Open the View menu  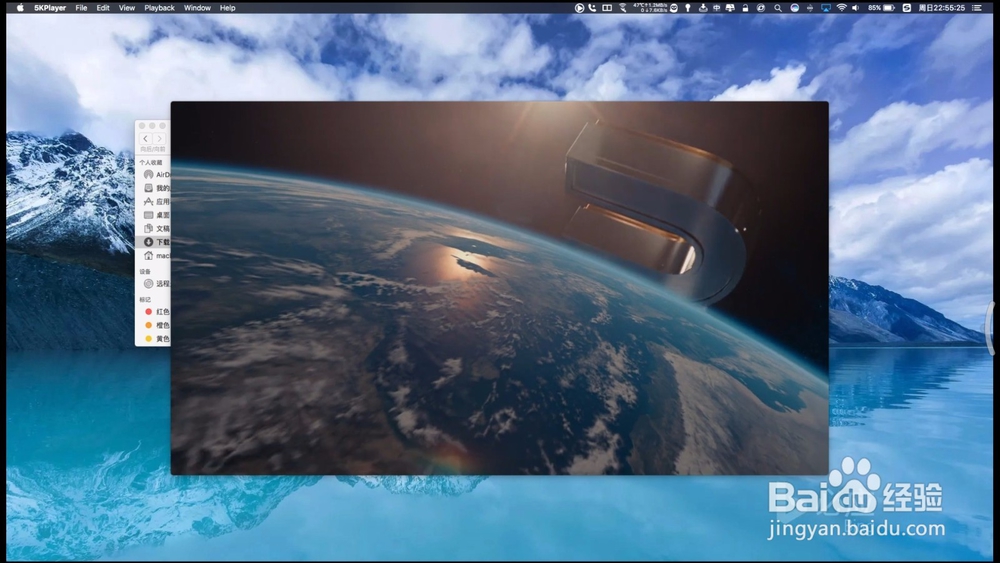(127, 8)
